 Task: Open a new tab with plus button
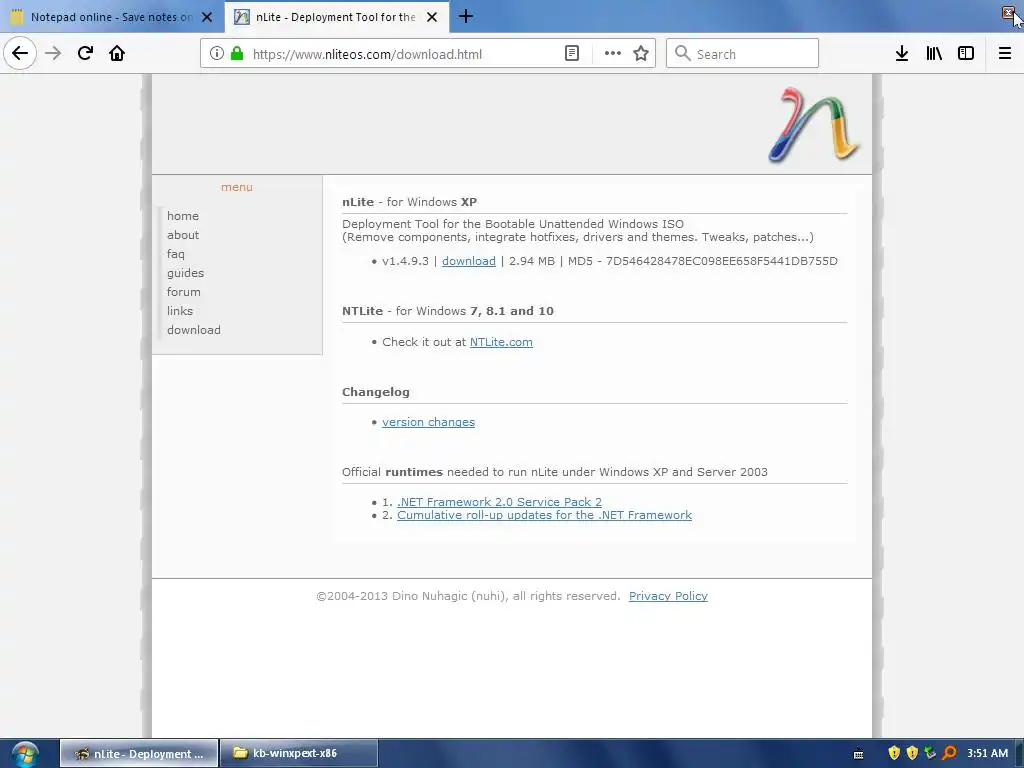[466, 16]
